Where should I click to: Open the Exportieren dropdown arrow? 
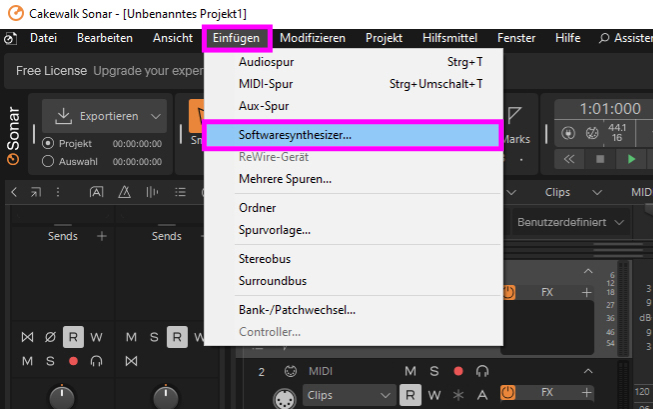[x=156, y=116]
